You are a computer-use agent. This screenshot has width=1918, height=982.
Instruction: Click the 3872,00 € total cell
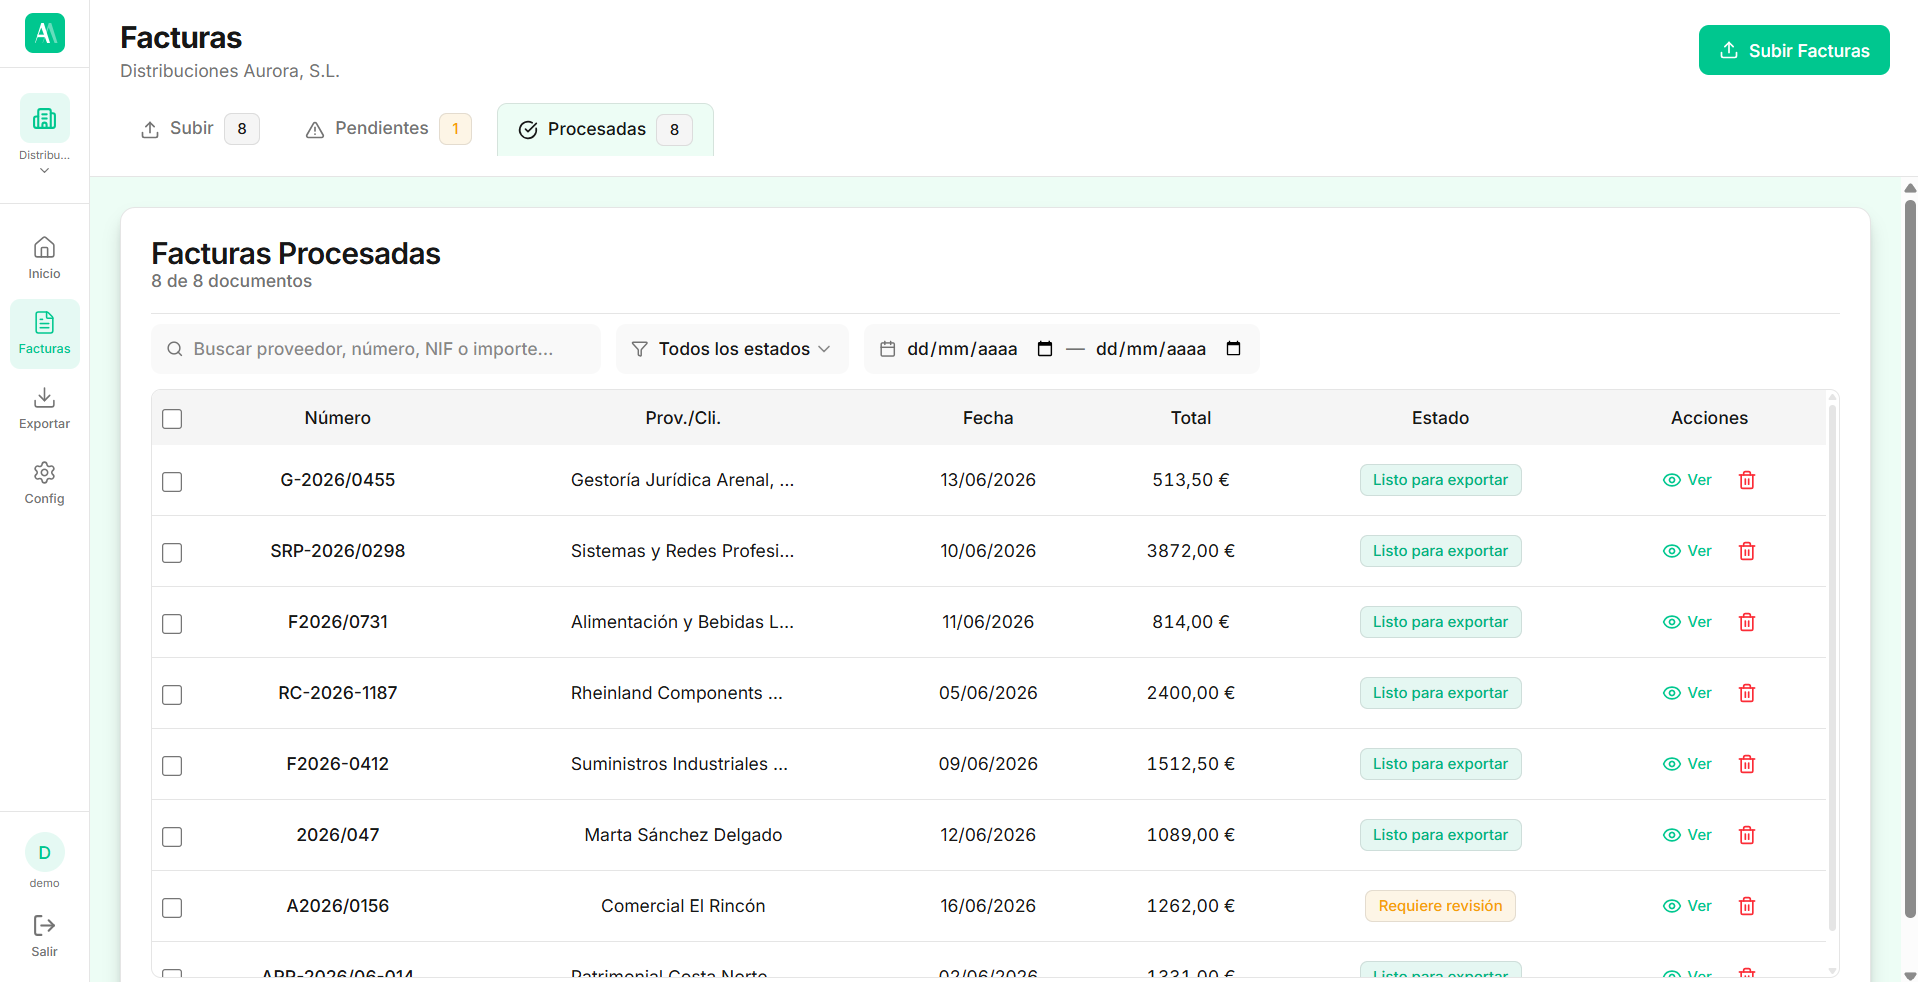click(x=1191, y=551)
